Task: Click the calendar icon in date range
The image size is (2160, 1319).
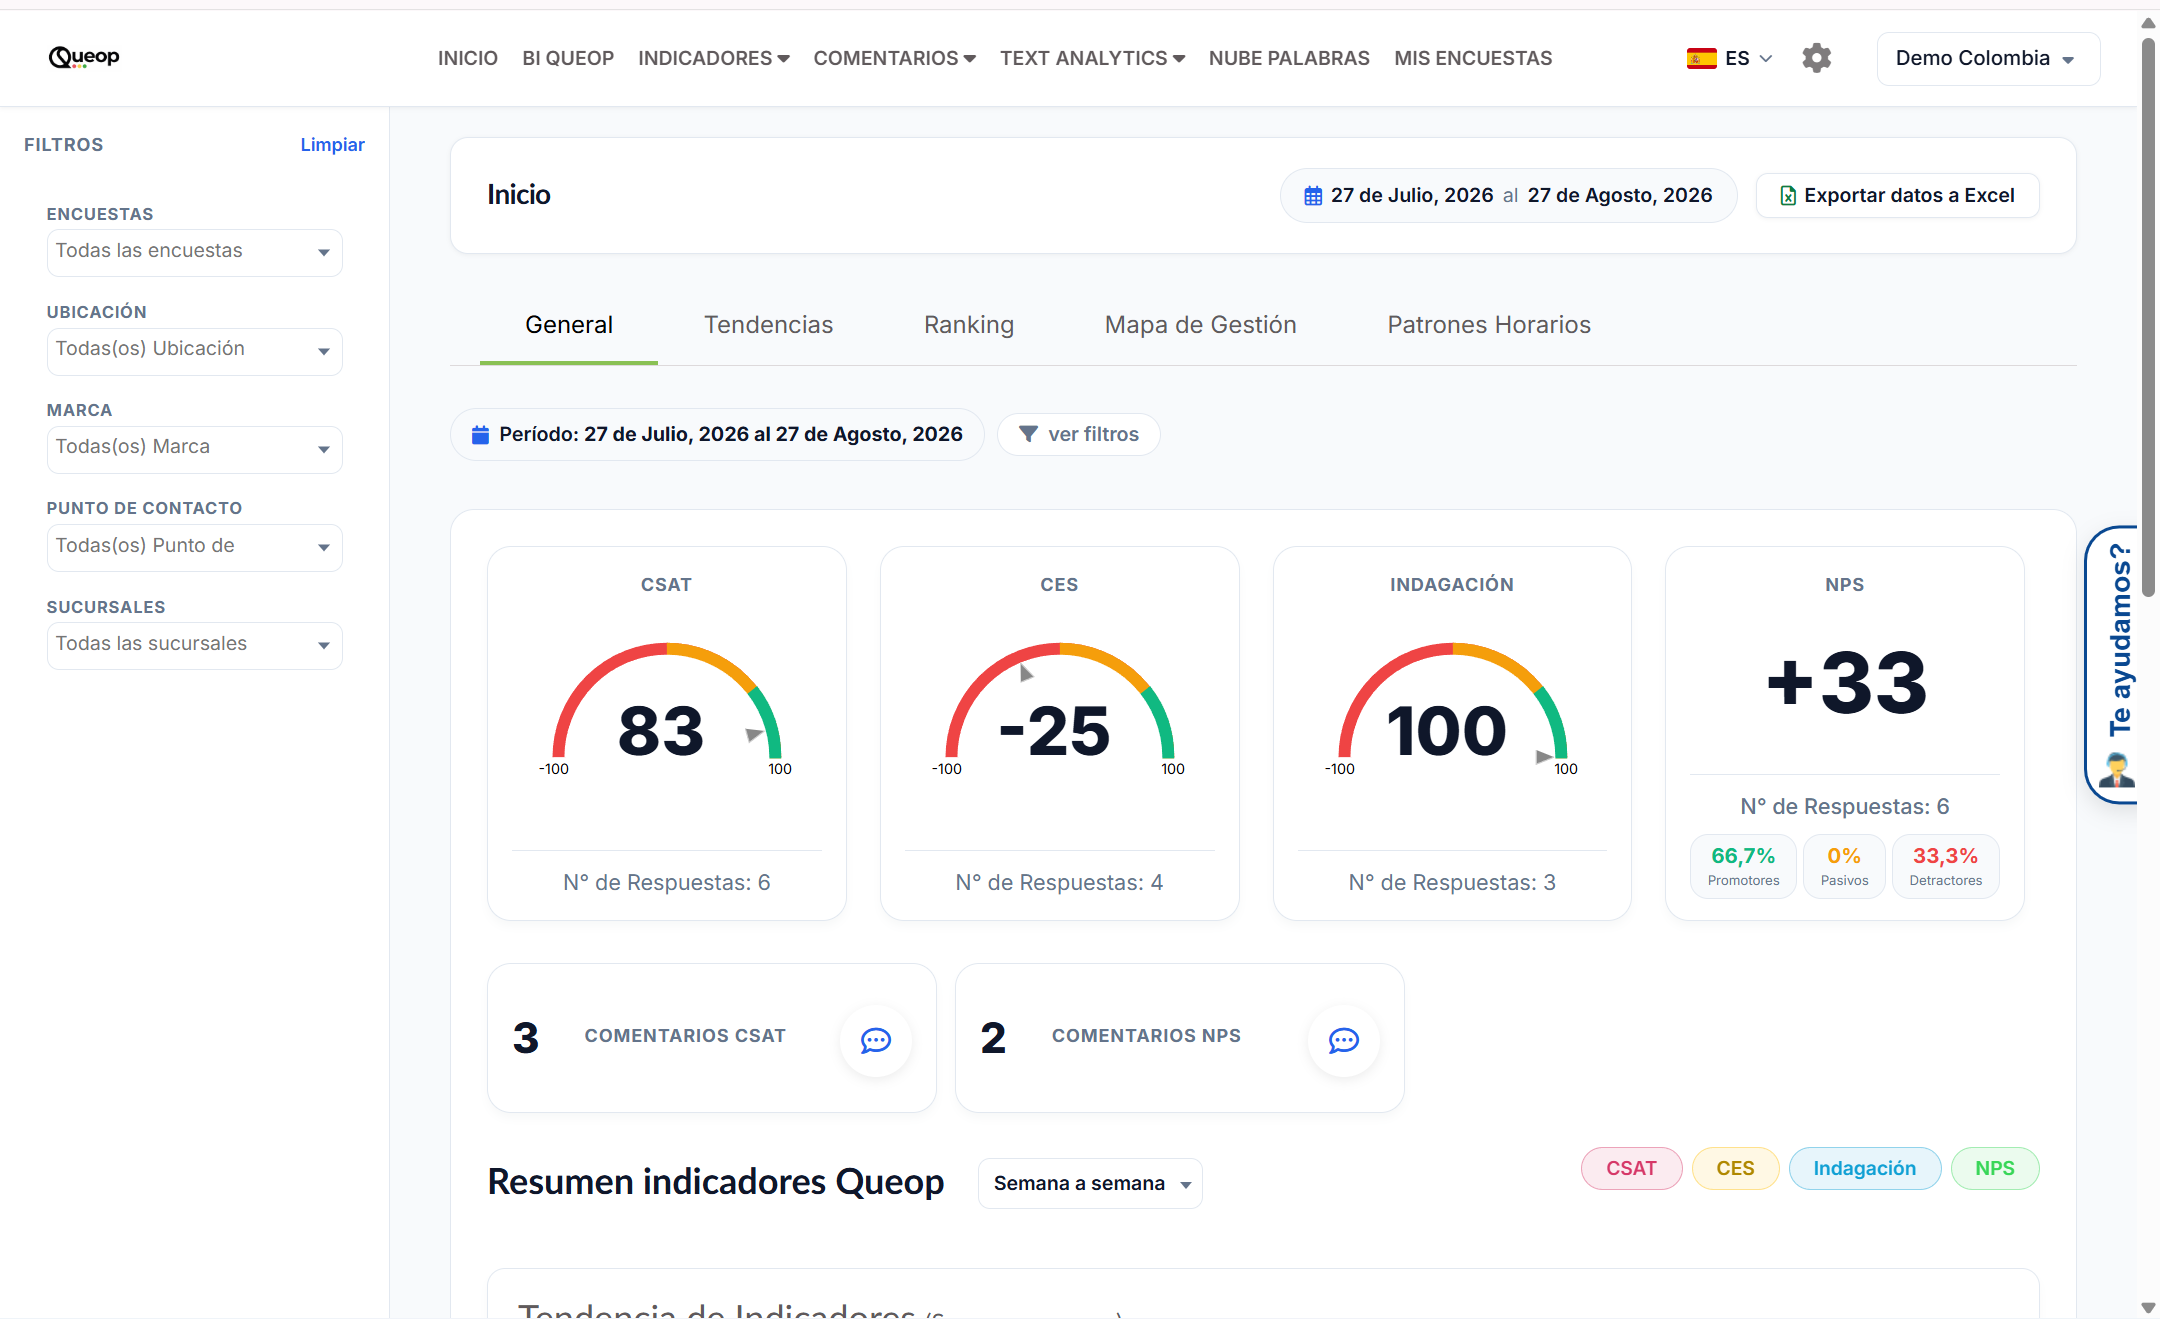Action: (x=1313, y=196)
